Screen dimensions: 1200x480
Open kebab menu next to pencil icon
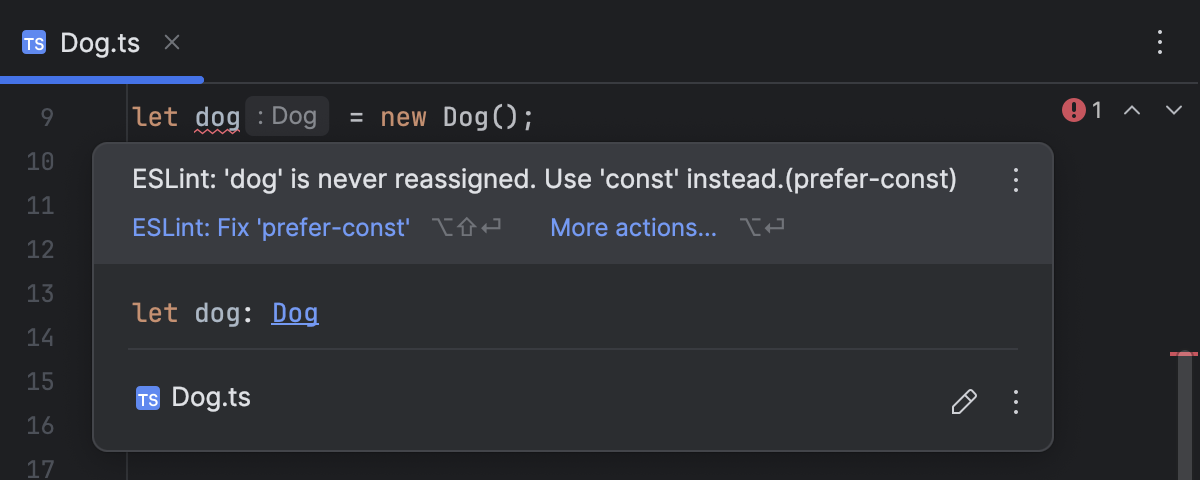(1016, 402)
